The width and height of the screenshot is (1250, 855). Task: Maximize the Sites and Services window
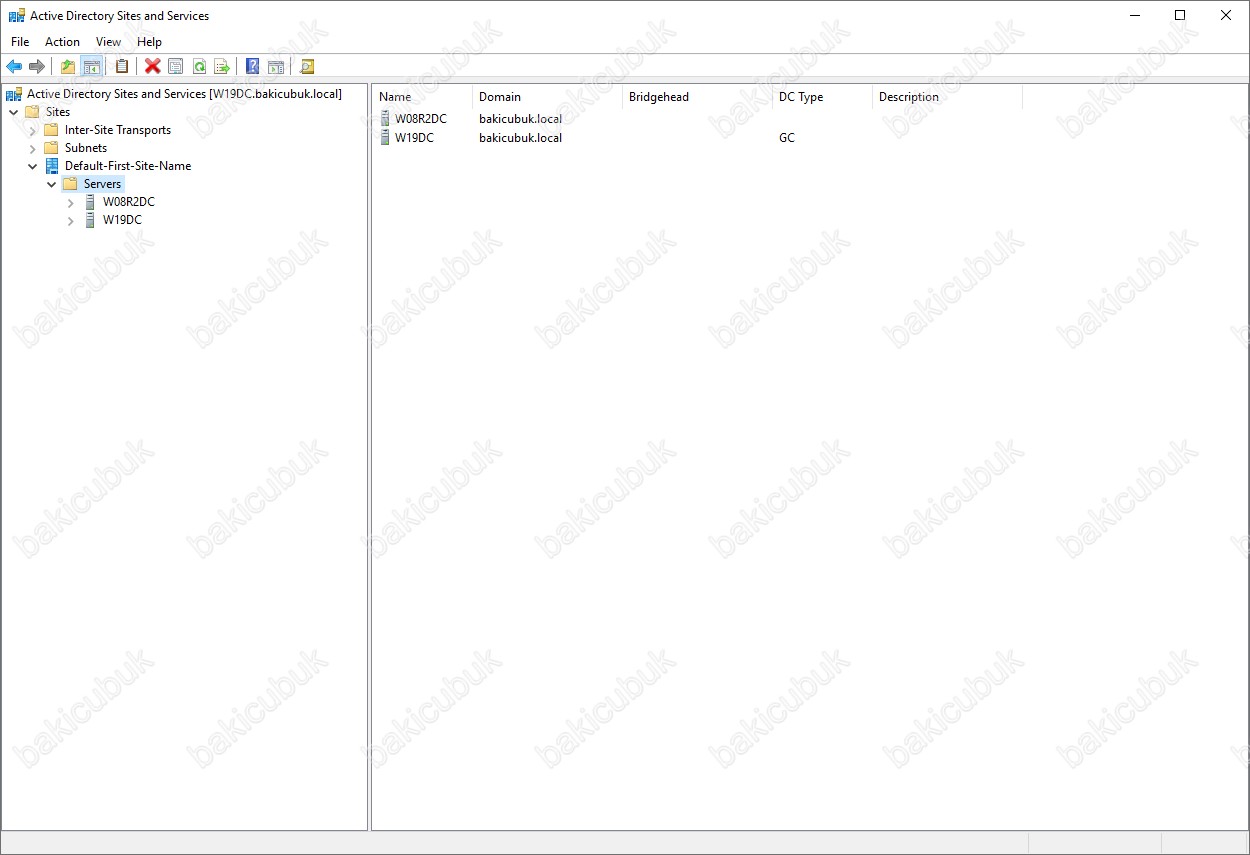point(1180,15)
